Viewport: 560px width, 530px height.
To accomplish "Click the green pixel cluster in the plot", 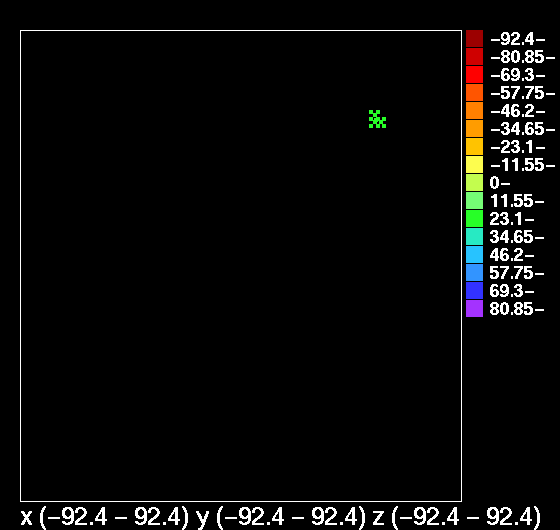I will [x=377, y=119].
